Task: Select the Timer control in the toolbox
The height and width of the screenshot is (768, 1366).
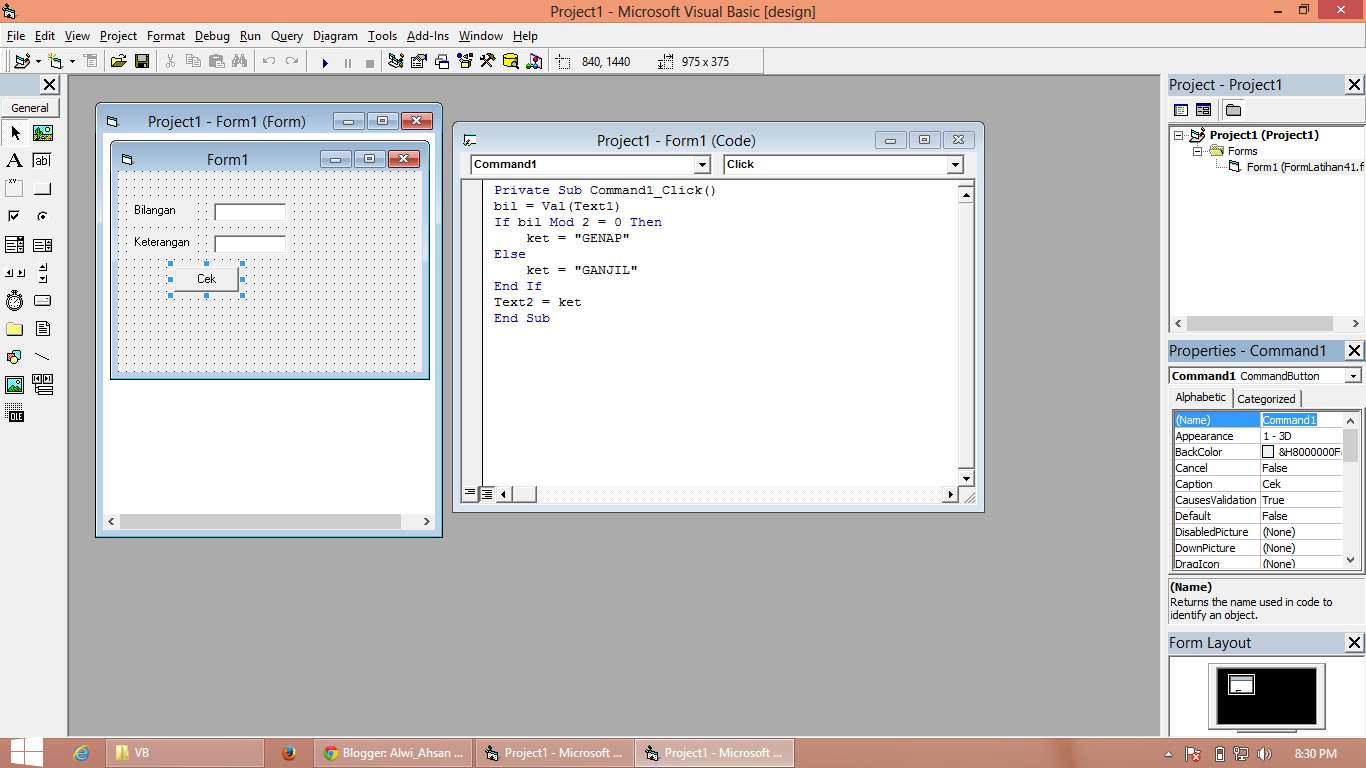Action: pyautogui.click(x=14, y=300)
